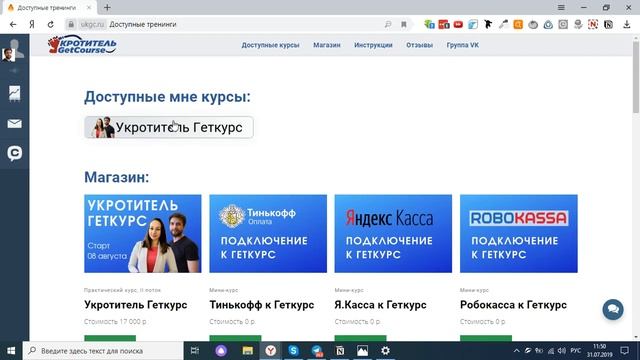640x360 pixels.
Task: Open the Windows notification center
Action: (x=624, y=351)
